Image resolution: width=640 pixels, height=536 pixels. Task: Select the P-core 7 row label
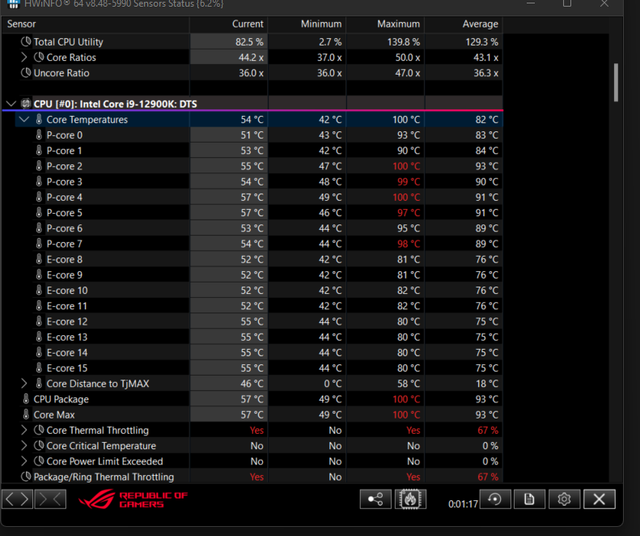point(64,244)
